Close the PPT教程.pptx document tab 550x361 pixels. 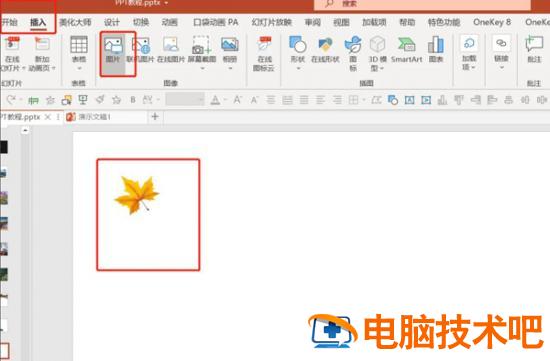48,117
